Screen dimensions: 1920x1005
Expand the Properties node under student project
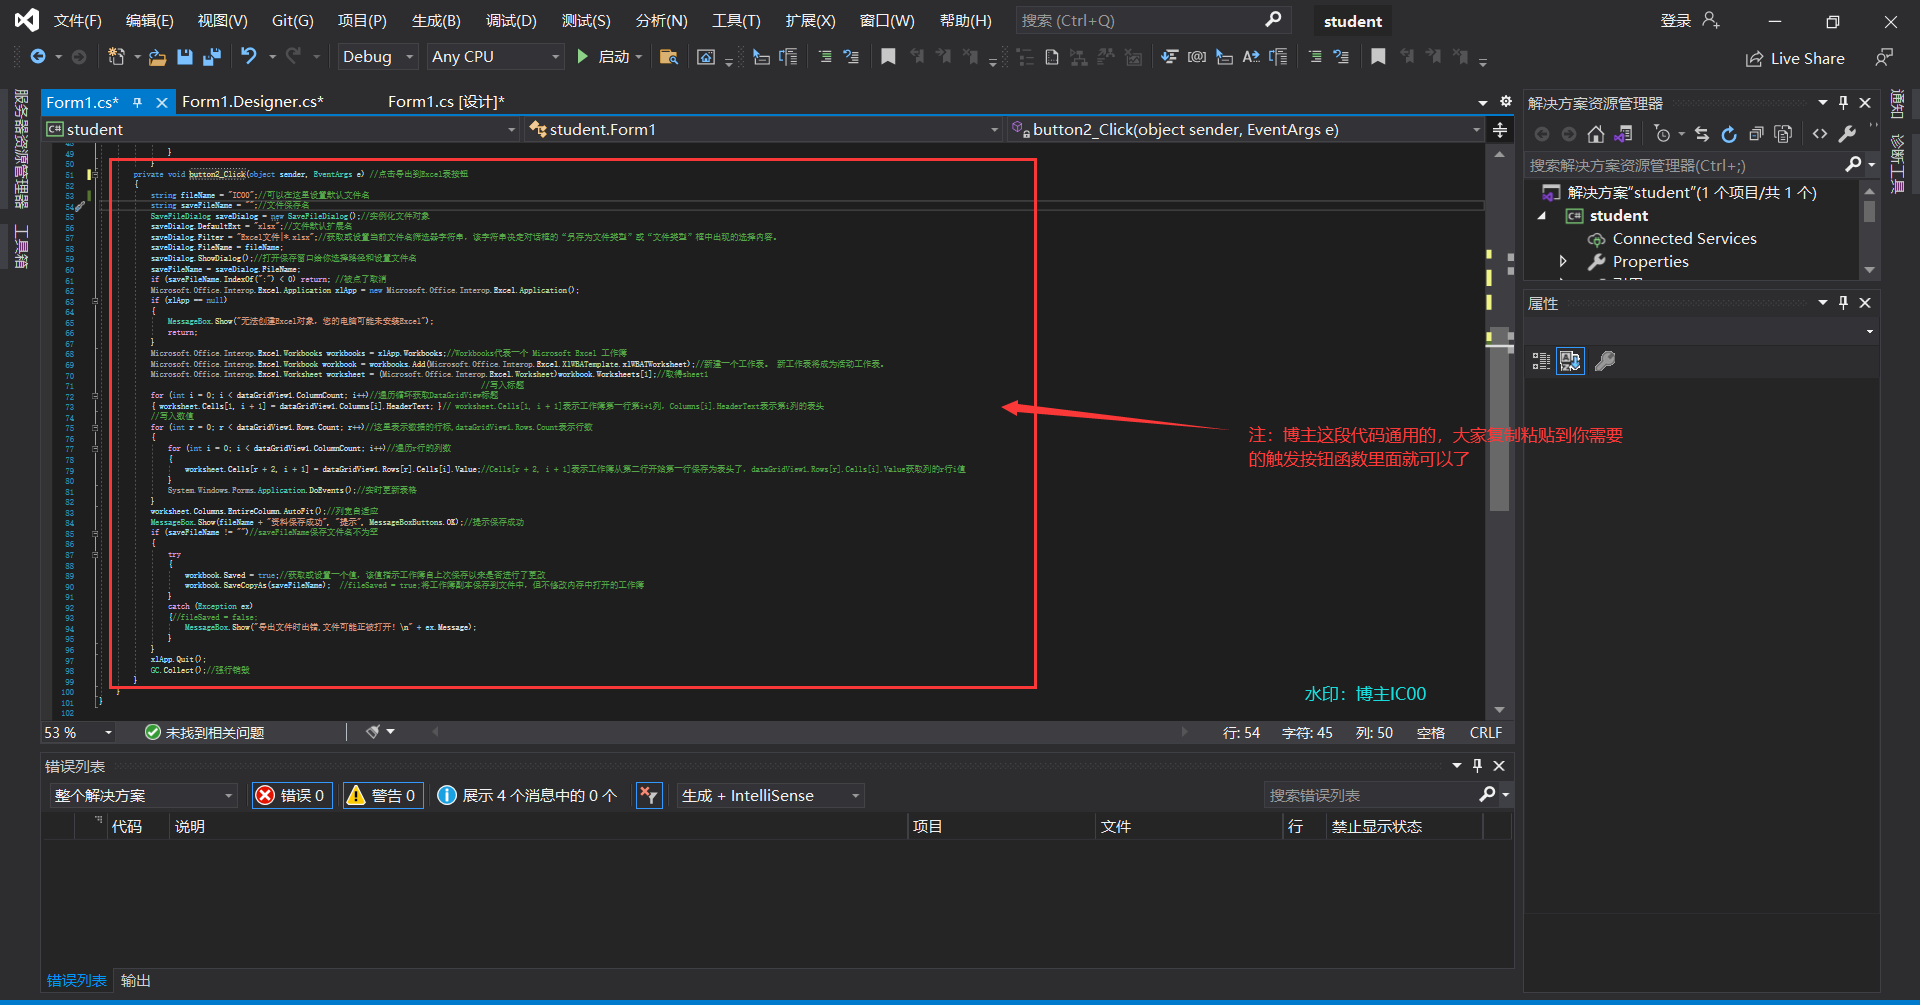click(x=1563, y=261)
